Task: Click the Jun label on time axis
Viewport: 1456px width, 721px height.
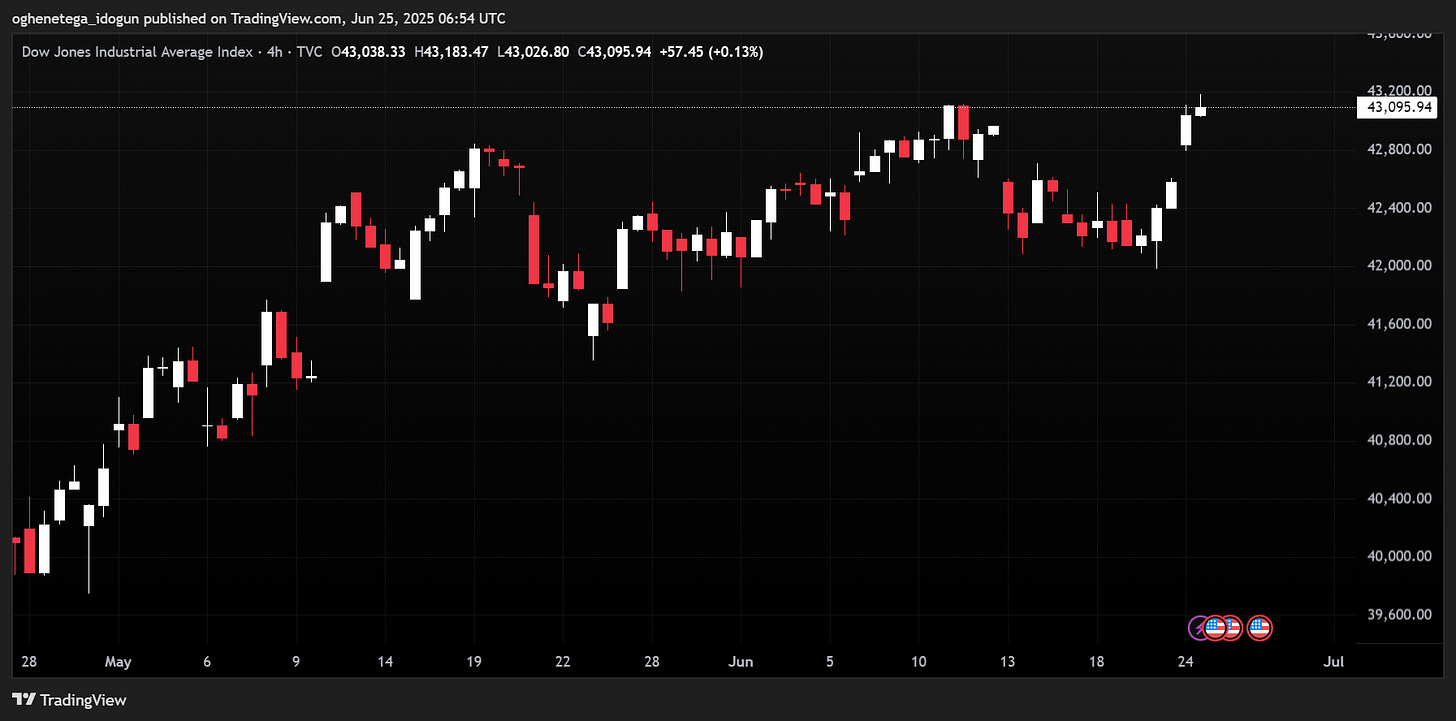Action: 741,662
